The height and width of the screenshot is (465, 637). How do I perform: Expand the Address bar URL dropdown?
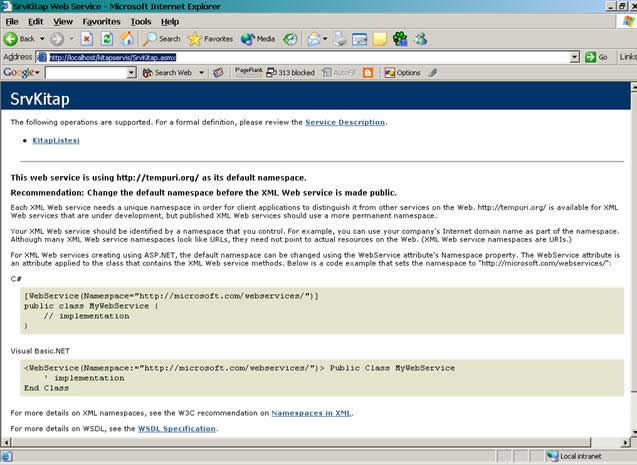coord(575,57)
